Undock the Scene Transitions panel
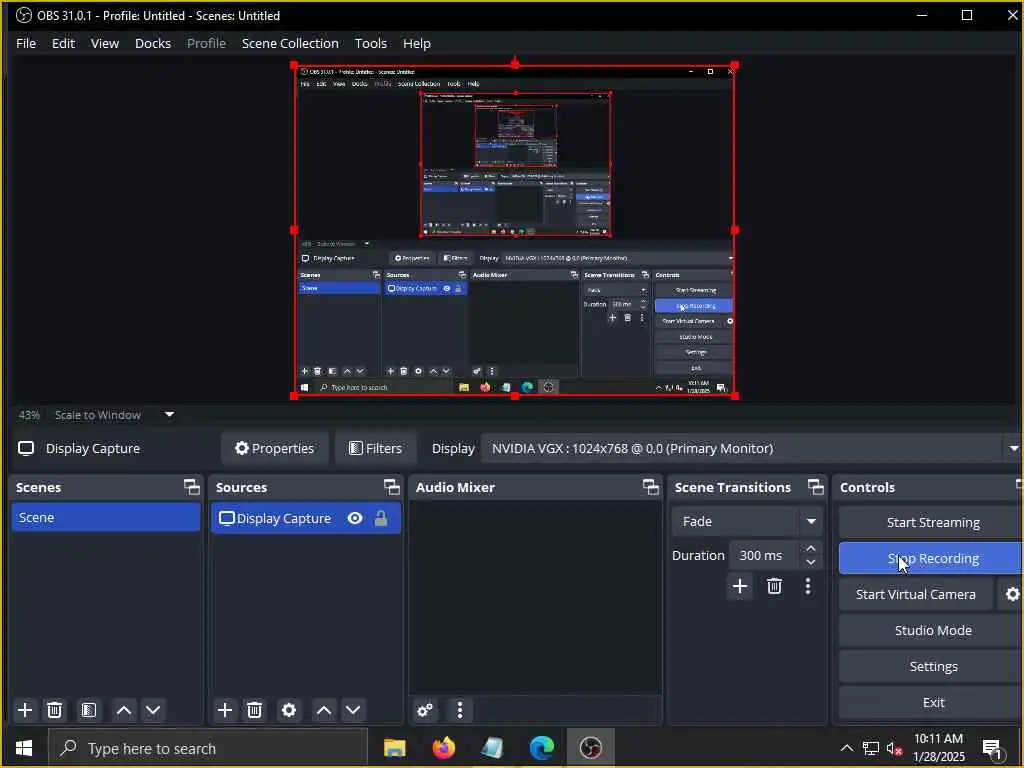 816,487
